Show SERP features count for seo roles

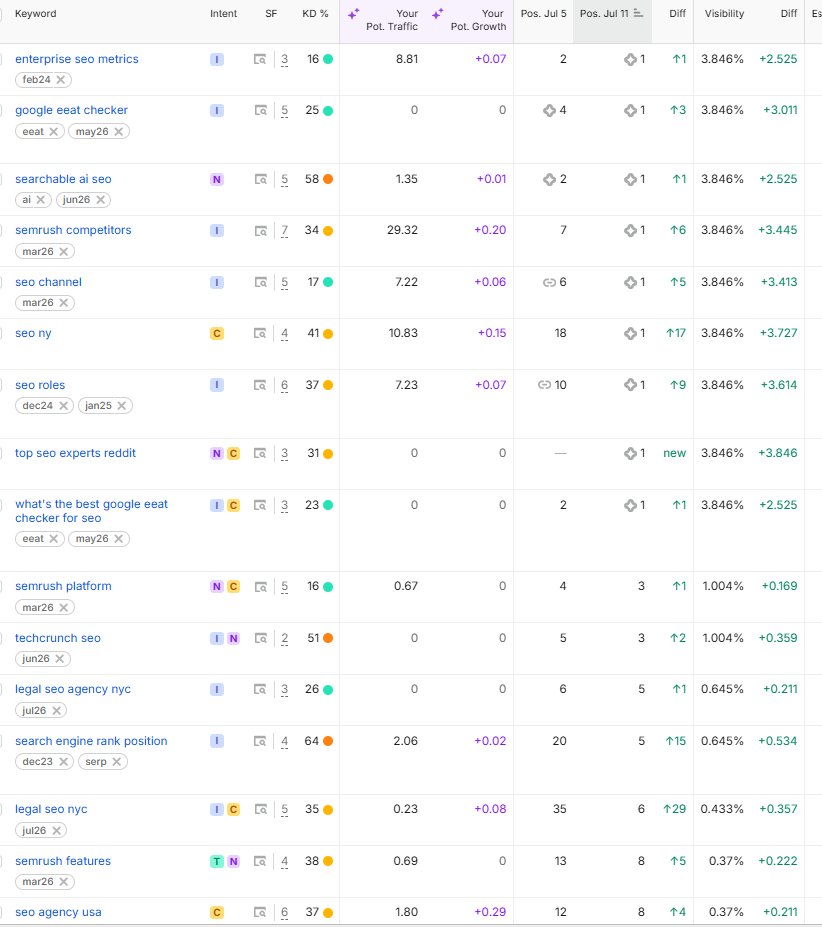pos(284,385)
